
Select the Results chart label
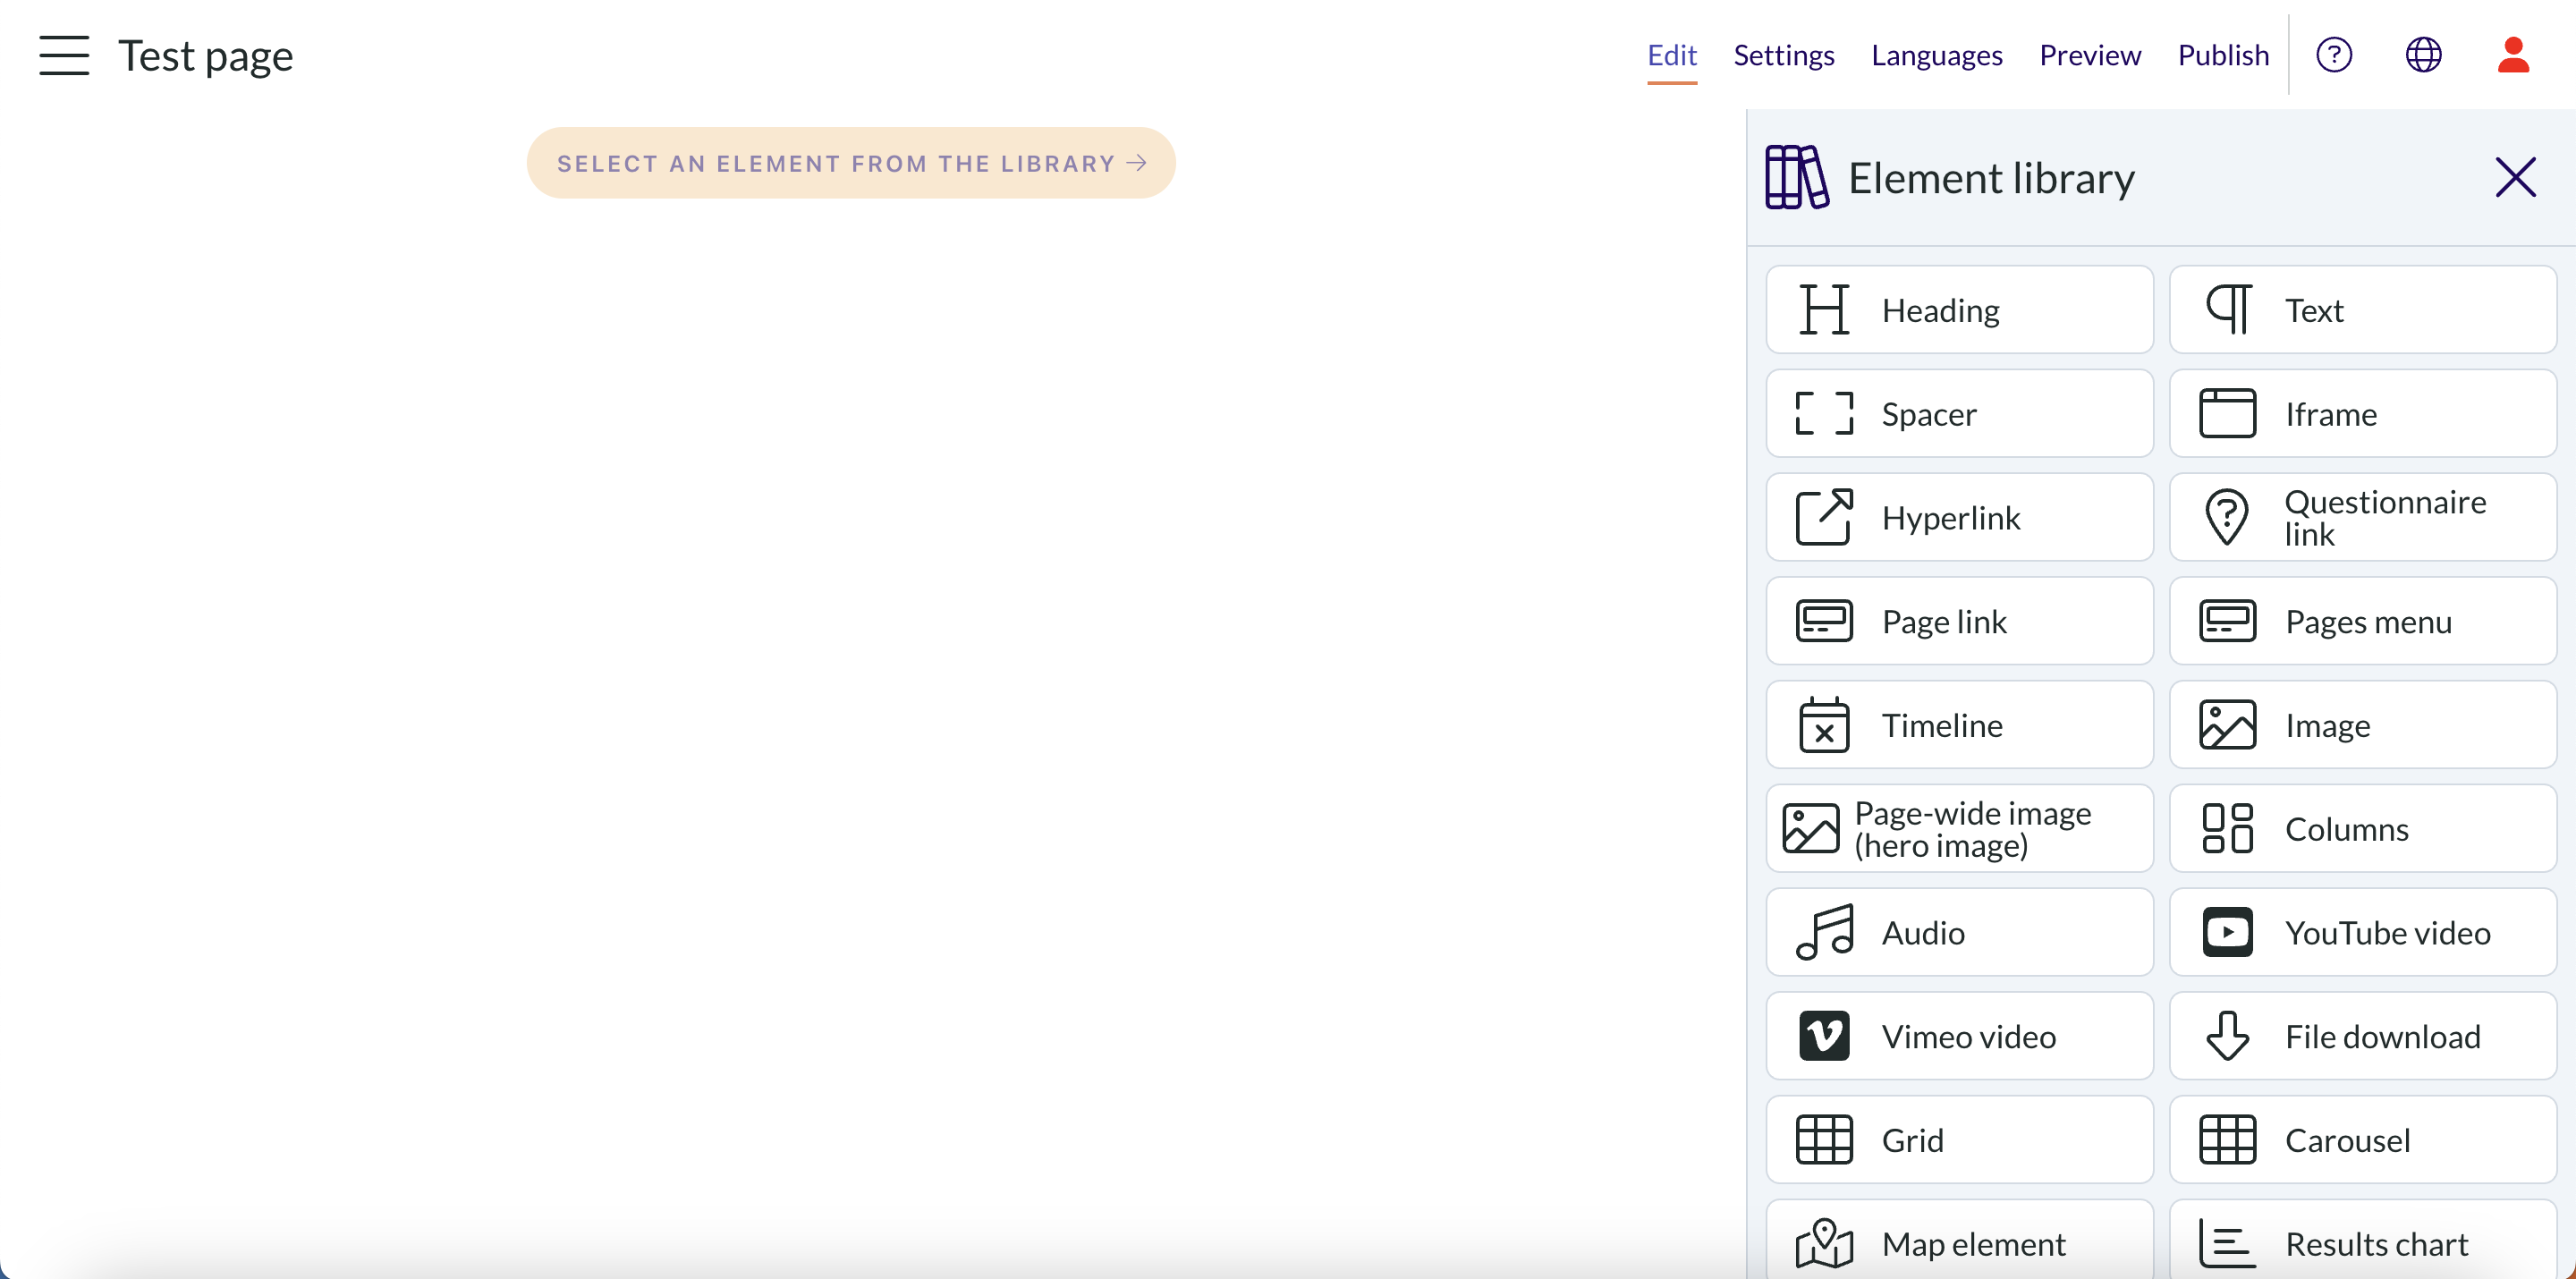(2376, 1244)
